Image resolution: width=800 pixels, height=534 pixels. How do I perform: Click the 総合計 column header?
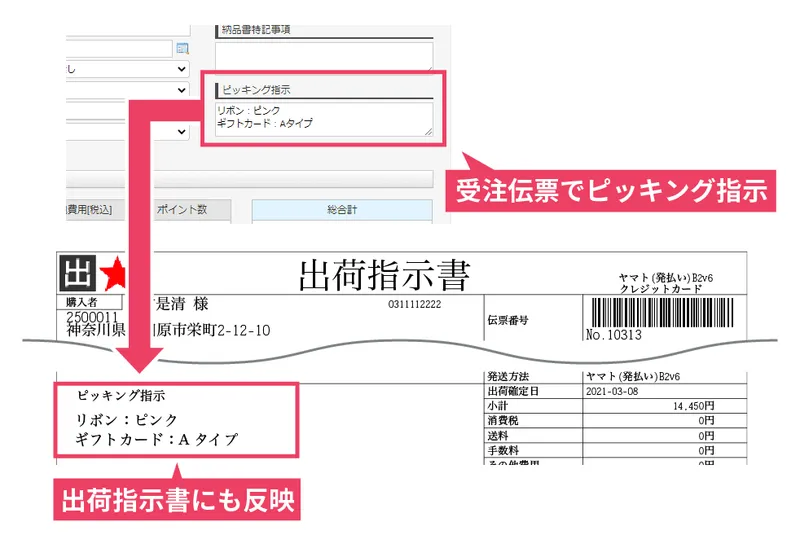pyautogui.click(x=342, y=210)
